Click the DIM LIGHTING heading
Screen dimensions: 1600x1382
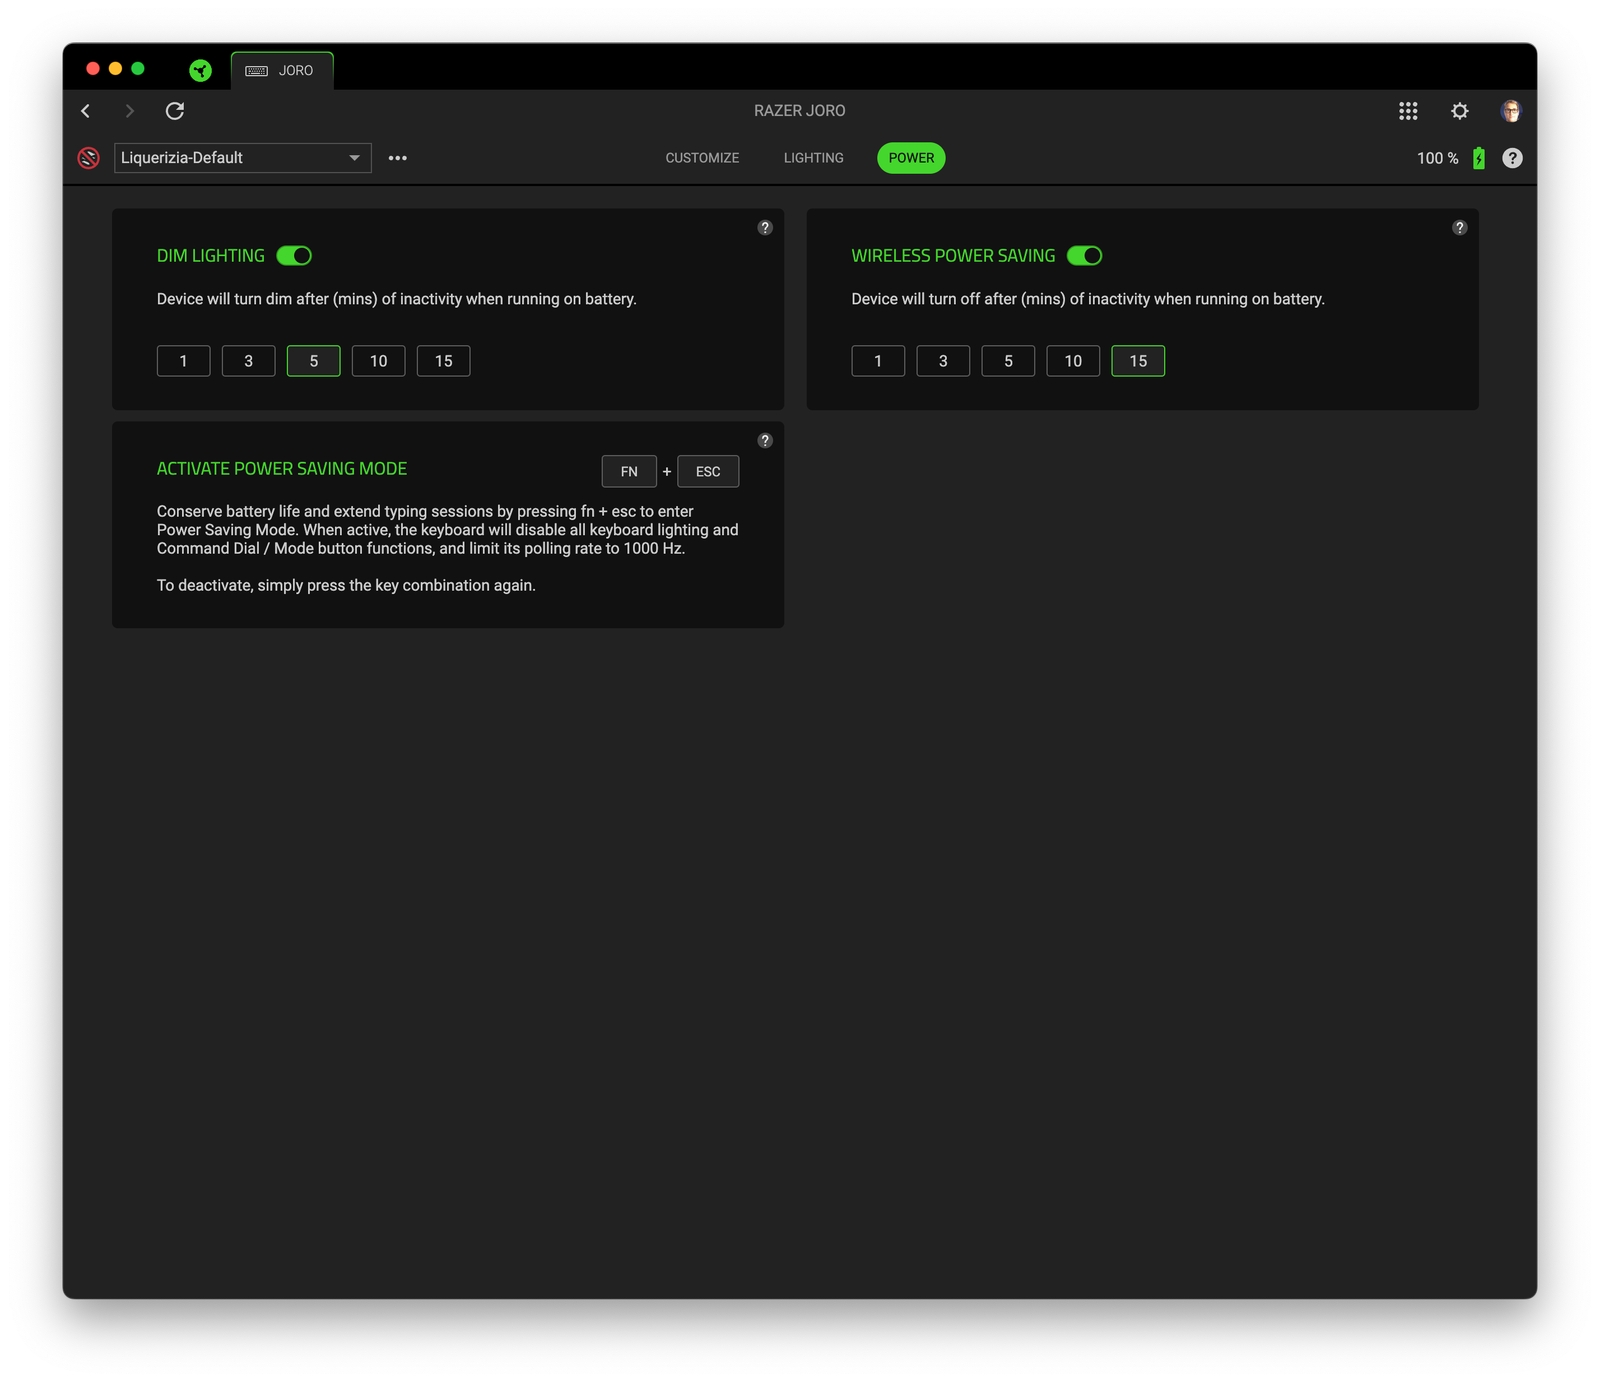click(x=211, y=256)
